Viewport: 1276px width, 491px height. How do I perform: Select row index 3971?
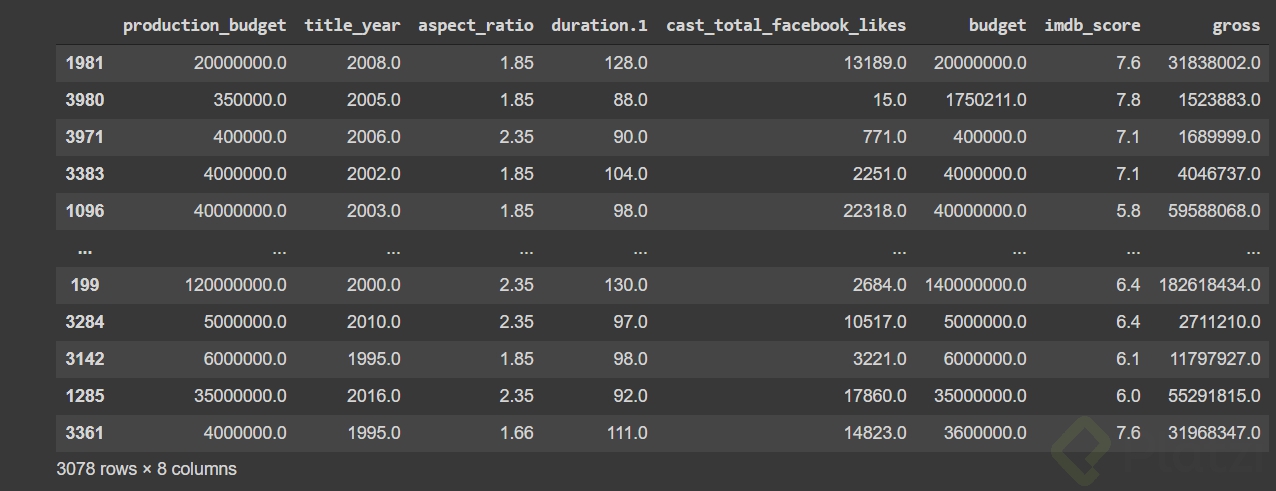click(x=85, y=137)
